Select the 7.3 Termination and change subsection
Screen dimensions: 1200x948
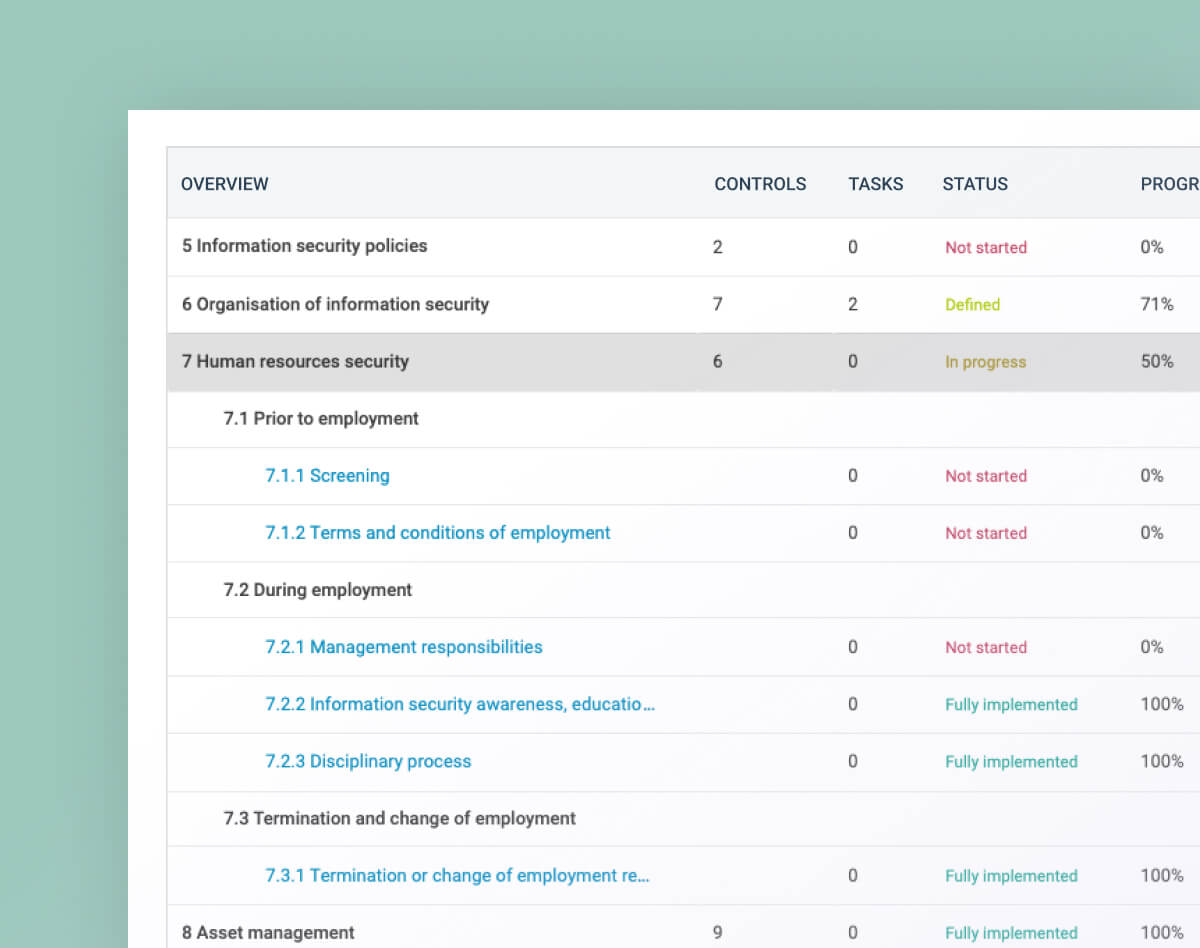398,818
